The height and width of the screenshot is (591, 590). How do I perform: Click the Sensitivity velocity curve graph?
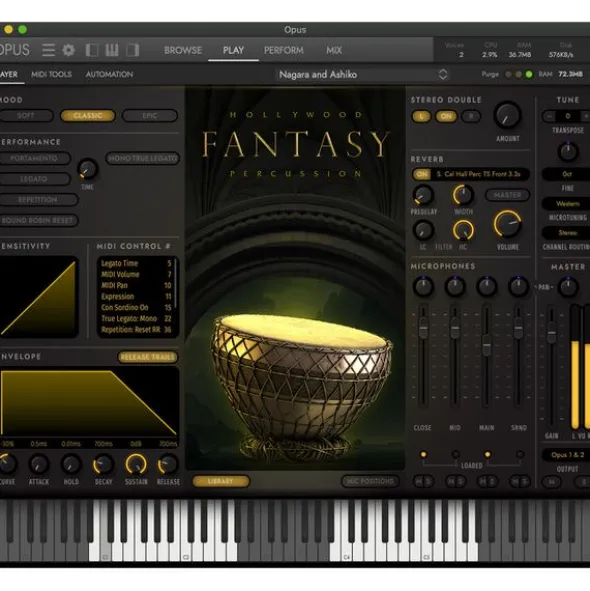point(38,297)
